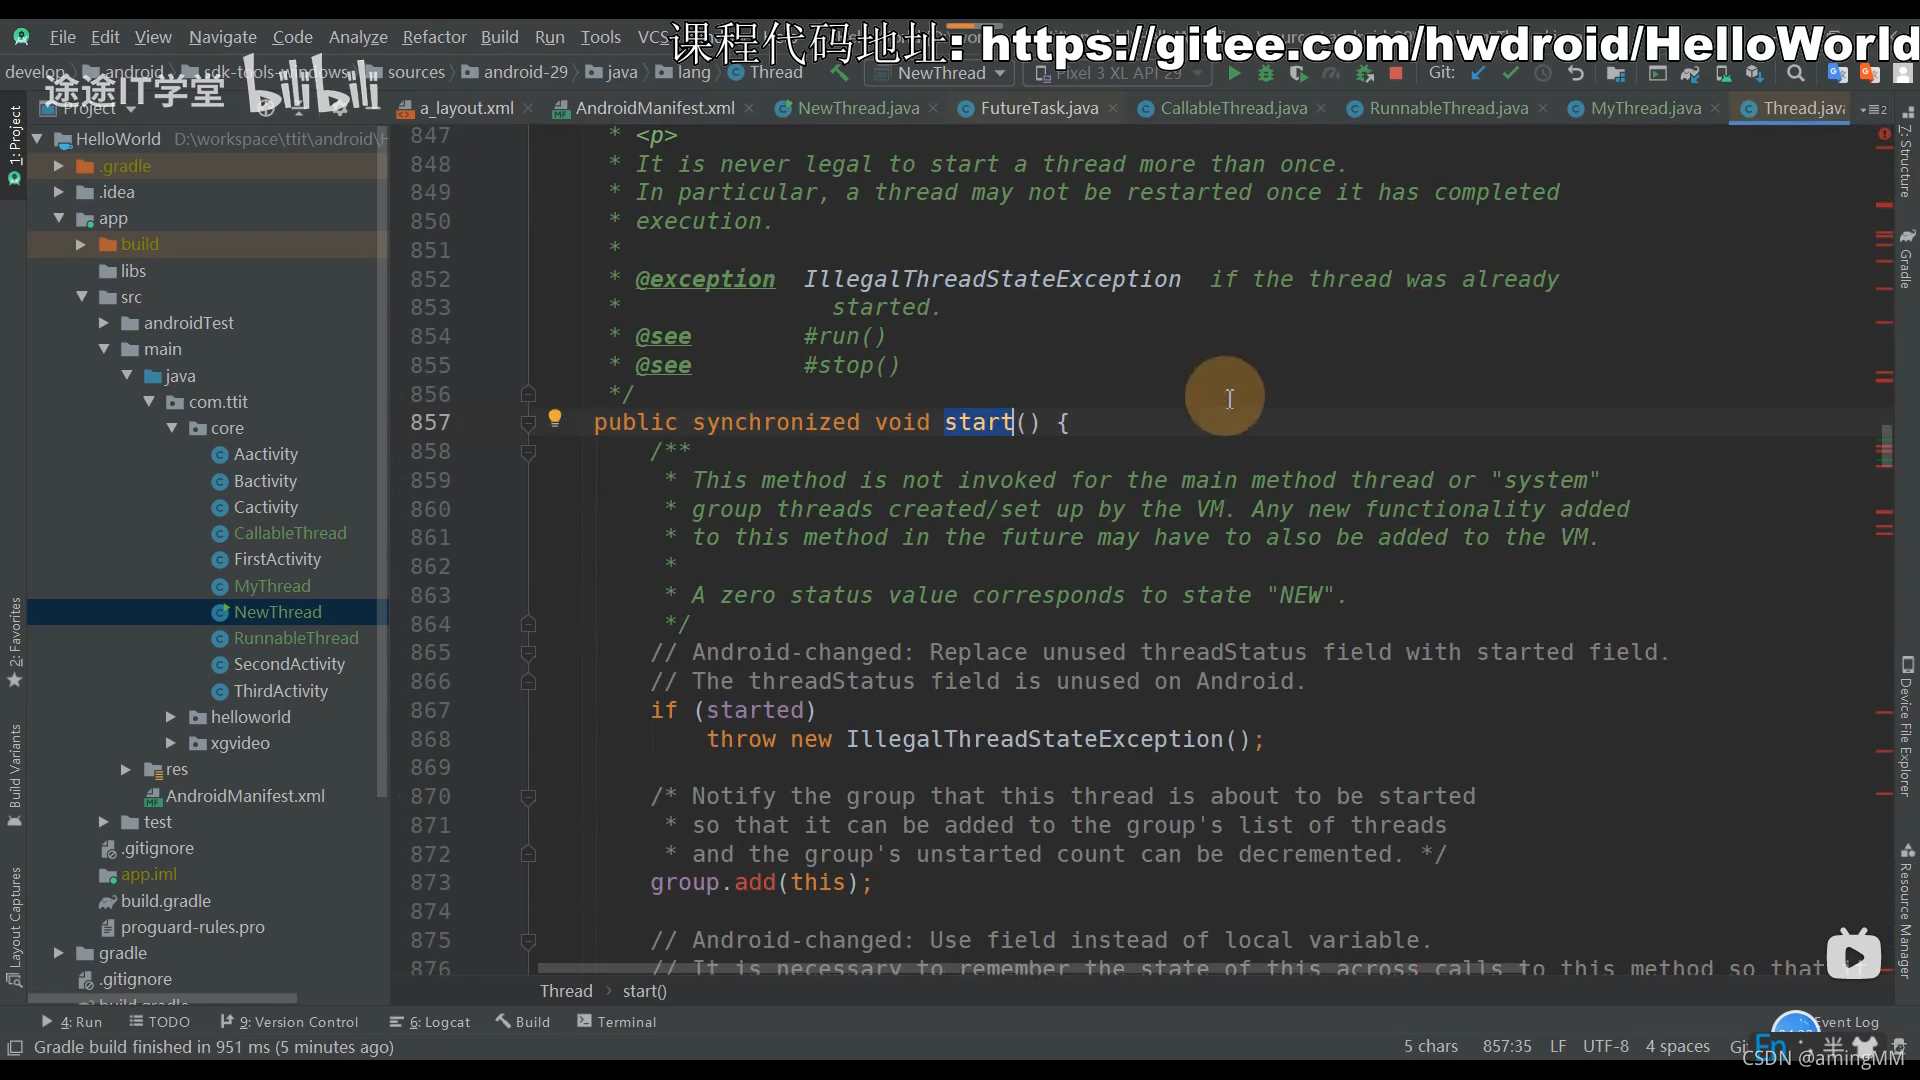
Task: Collapse the HelloWorld project root node
Action: tap(37, 139)
